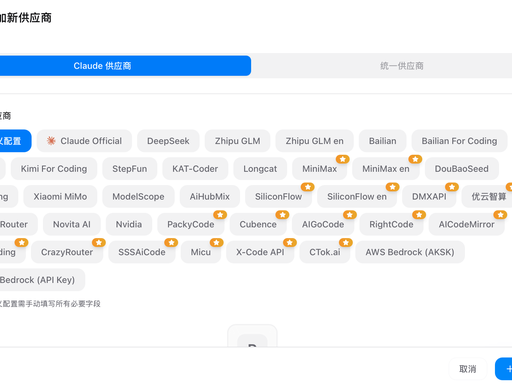Select the StepFun preset
Image resolution: width=512 pixels, height=384 pixels.
[130, 169]
